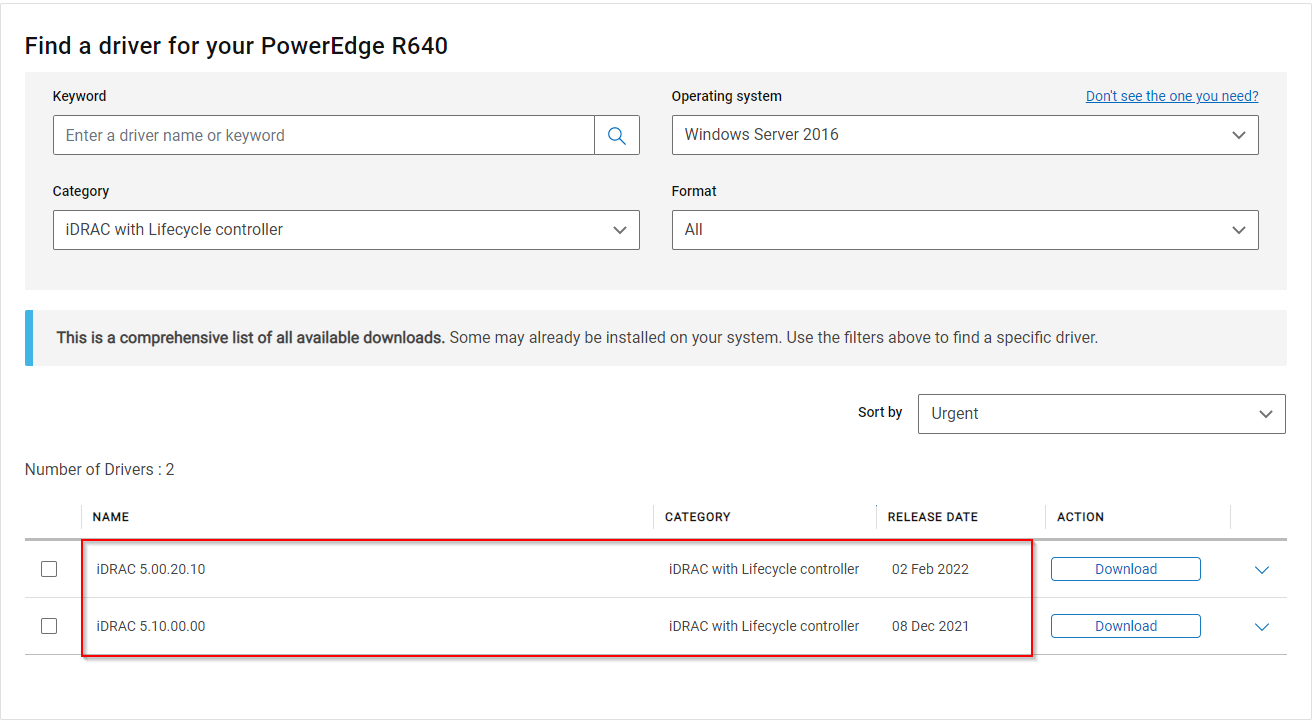Click the magnifier search icon

617,136
